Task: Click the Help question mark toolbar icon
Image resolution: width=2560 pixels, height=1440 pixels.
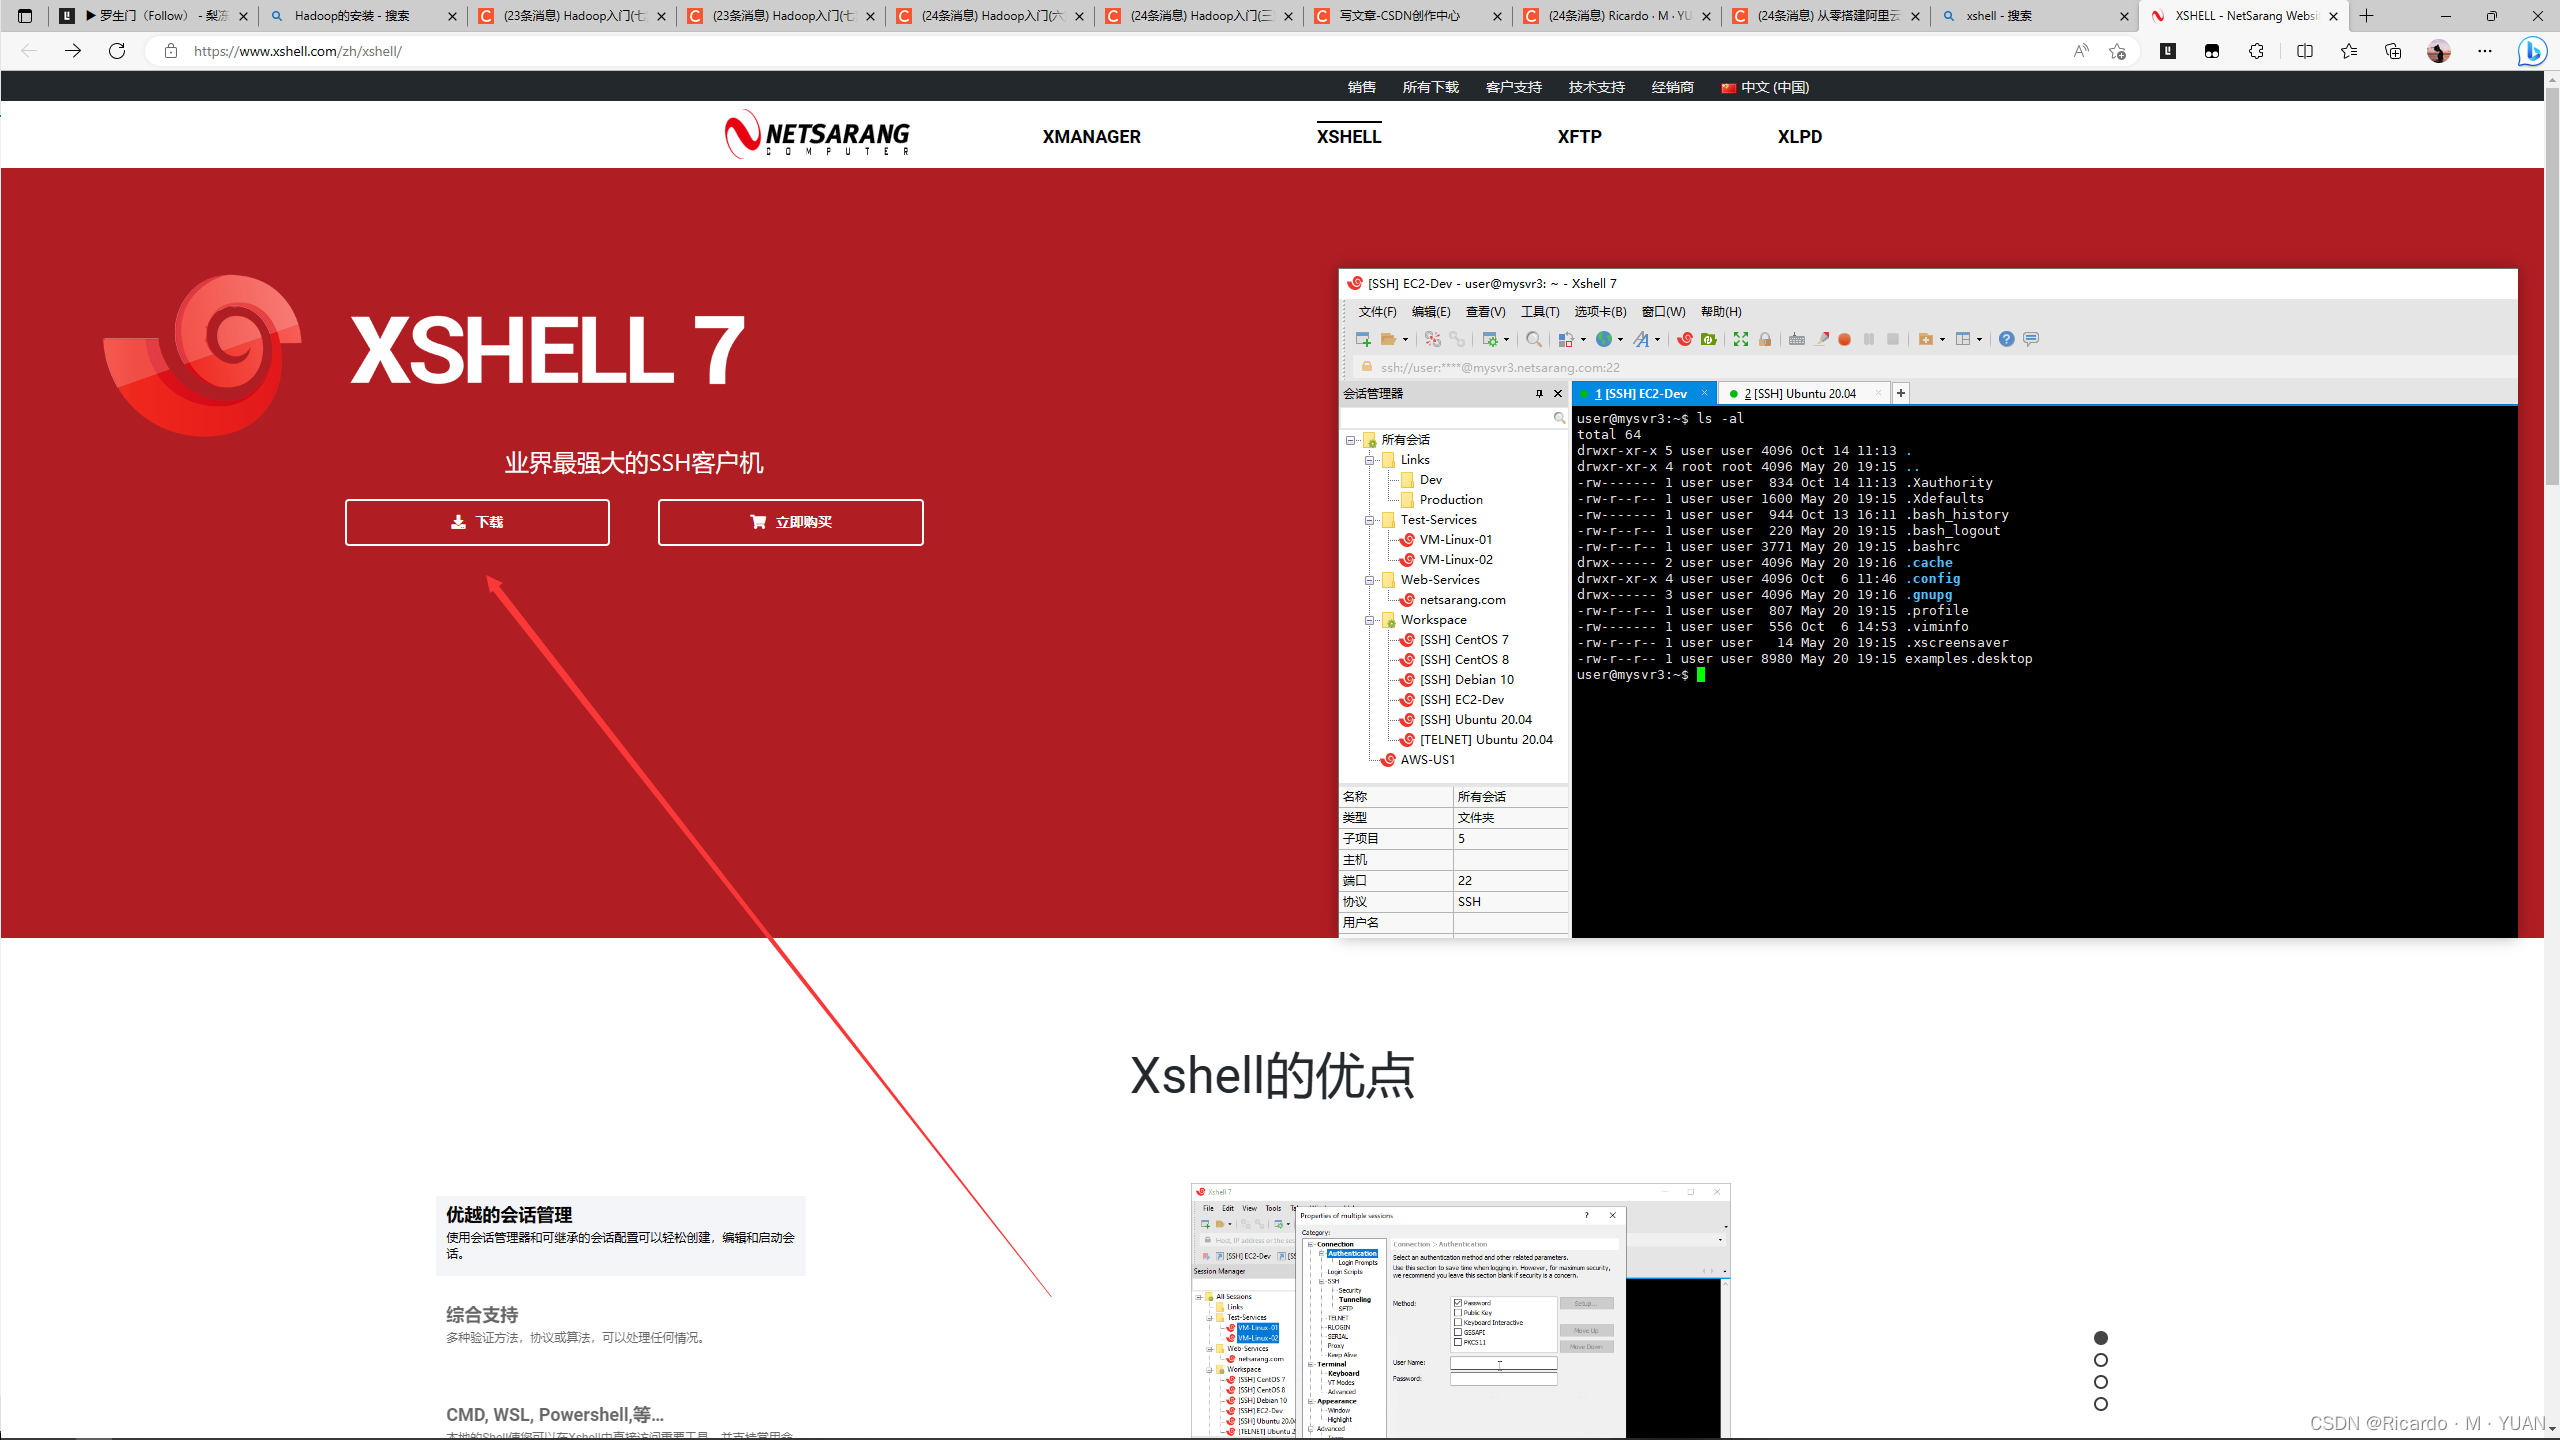Action: [2005, 339]
